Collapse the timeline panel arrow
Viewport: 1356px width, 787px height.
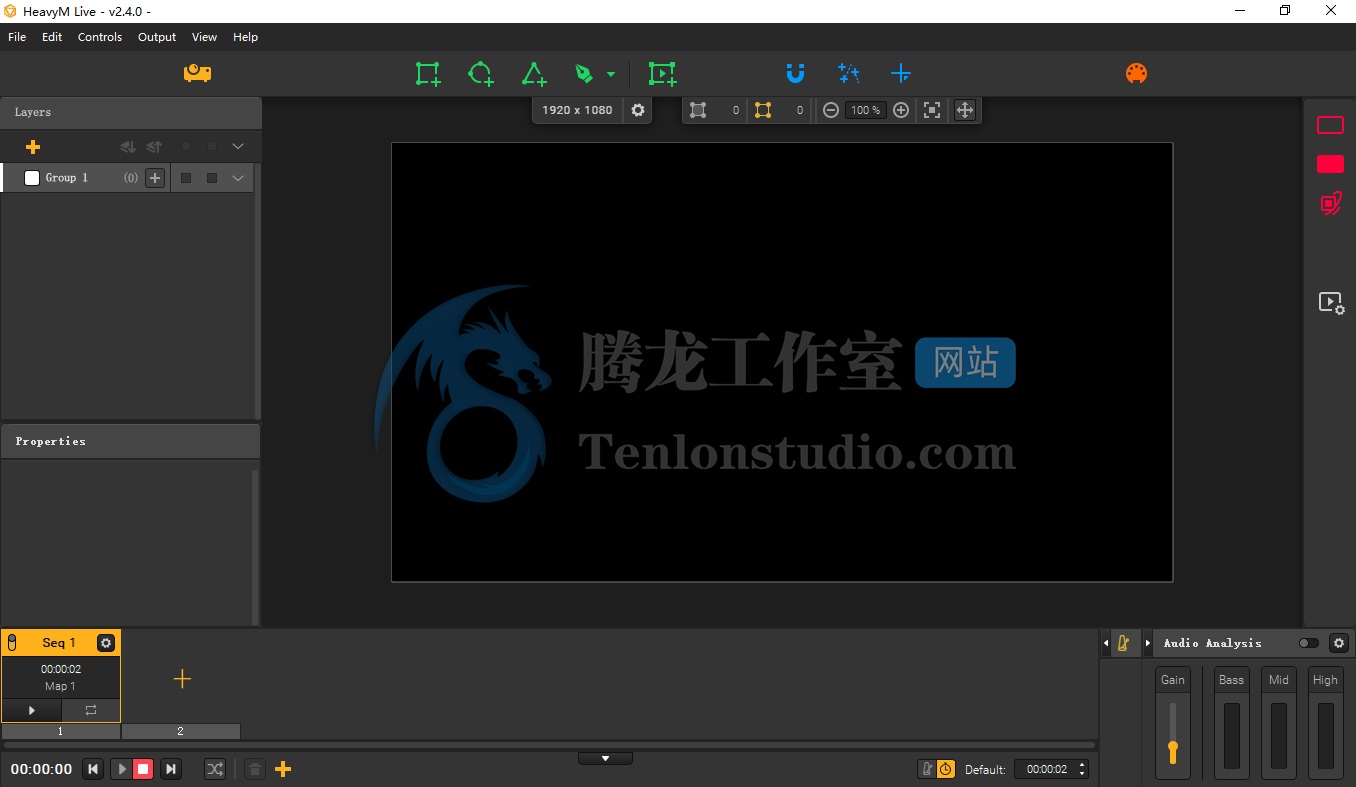pyautogui.click(x=605, y=758)
